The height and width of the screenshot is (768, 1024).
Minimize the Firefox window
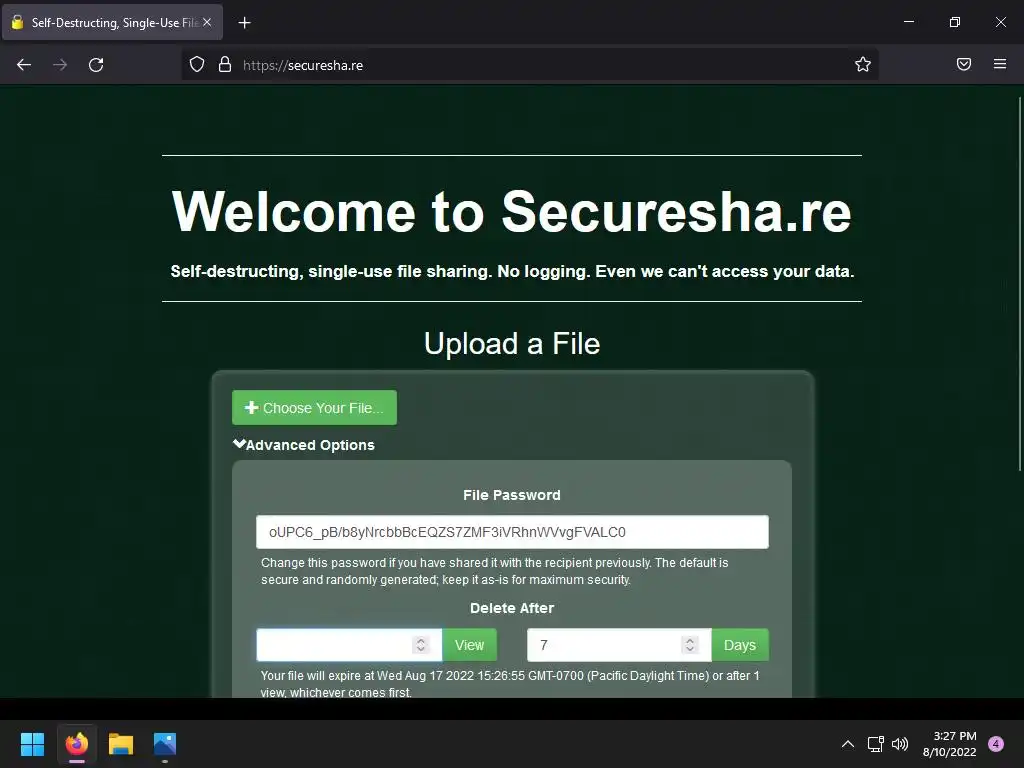[908, 22]
